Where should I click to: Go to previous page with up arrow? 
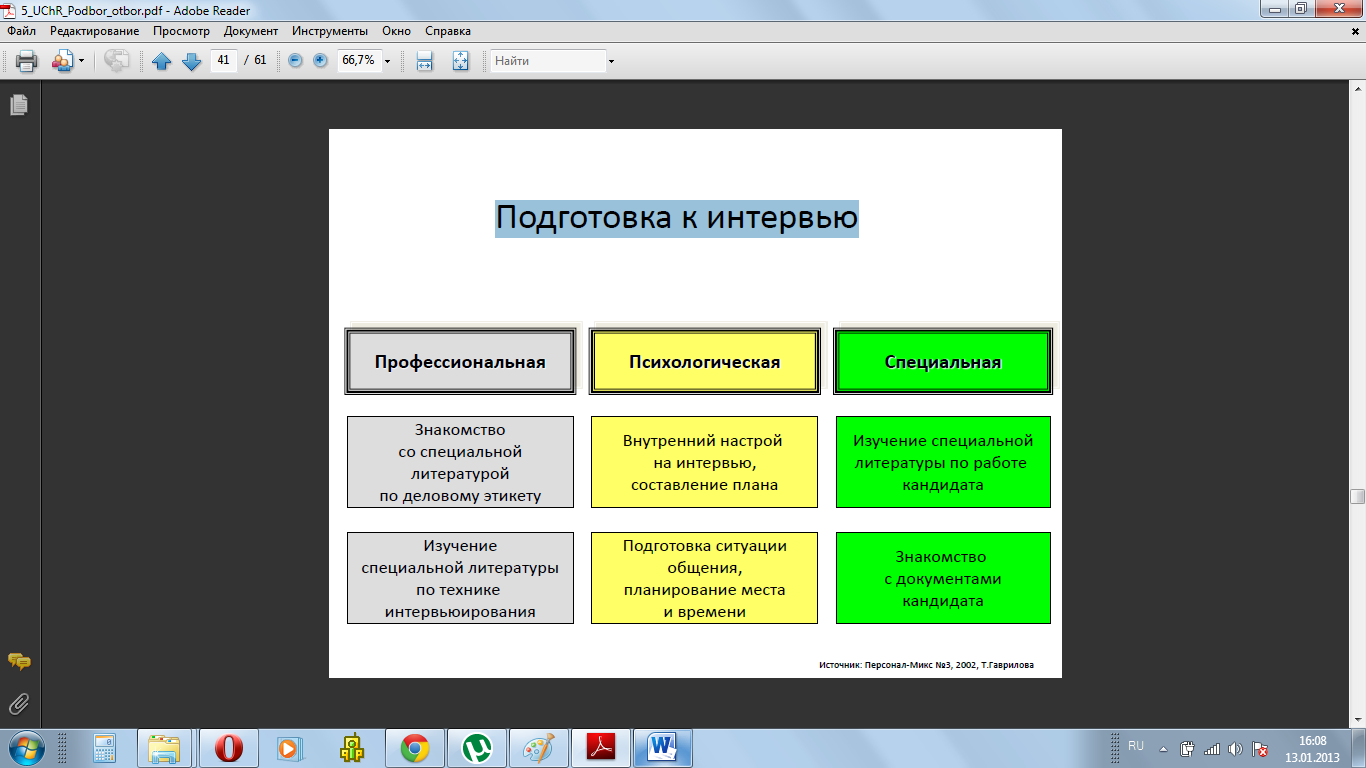[x=162, y=61]
